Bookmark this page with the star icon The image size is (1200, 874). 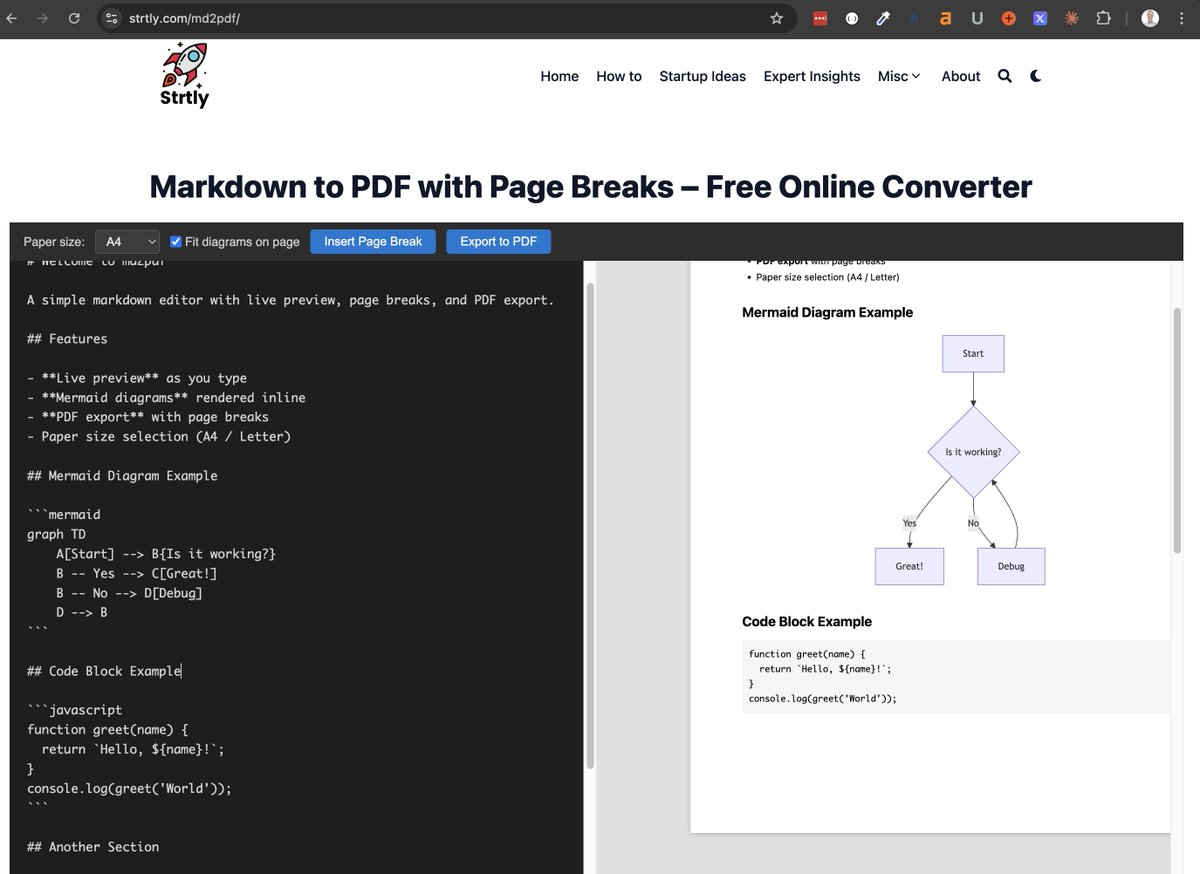777,18
